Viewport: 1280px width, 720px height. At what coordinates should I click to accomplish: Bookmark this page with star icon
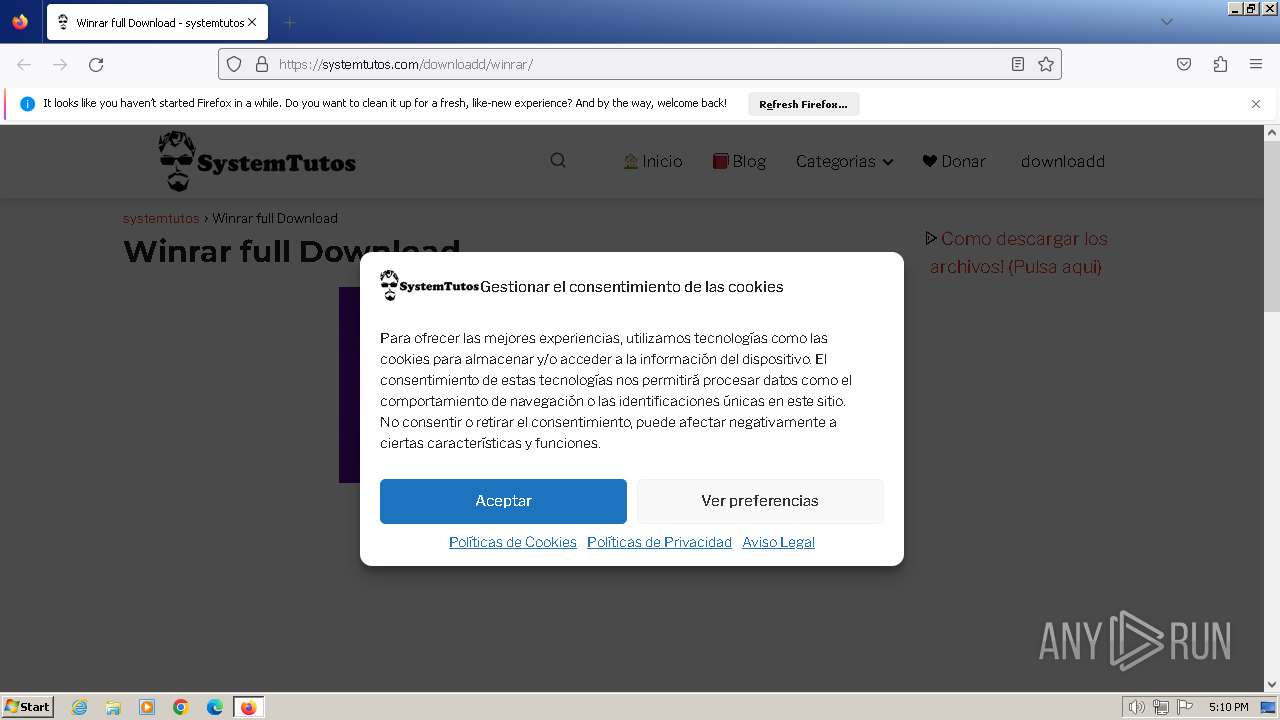[1046, 64]
